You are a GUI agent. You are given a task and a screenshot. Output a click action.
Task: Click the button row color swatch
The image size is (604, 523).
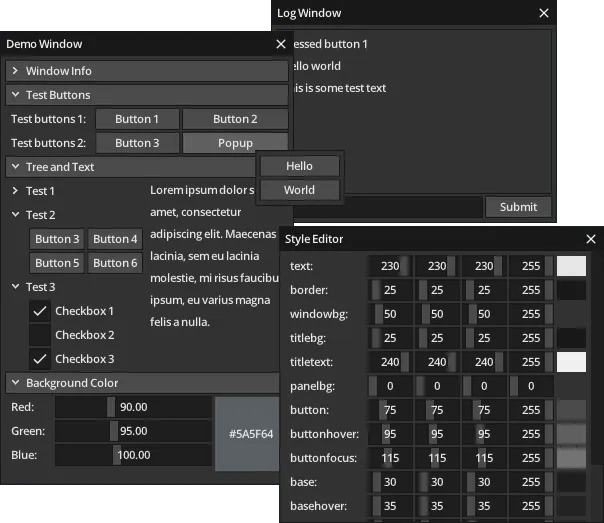571,410
